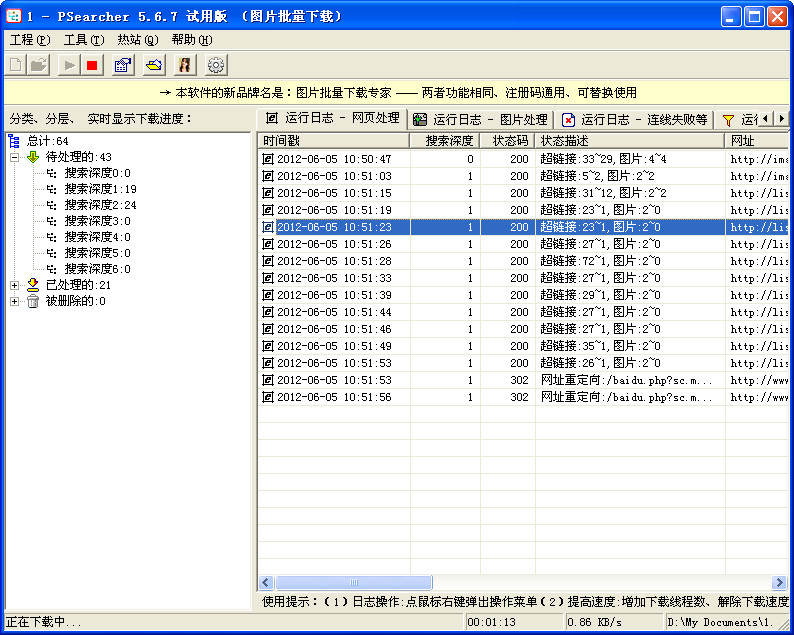Screen dimensions: 794x635
Task: Sort by the 时间戳 column header
Action: (x=333, y=140)
